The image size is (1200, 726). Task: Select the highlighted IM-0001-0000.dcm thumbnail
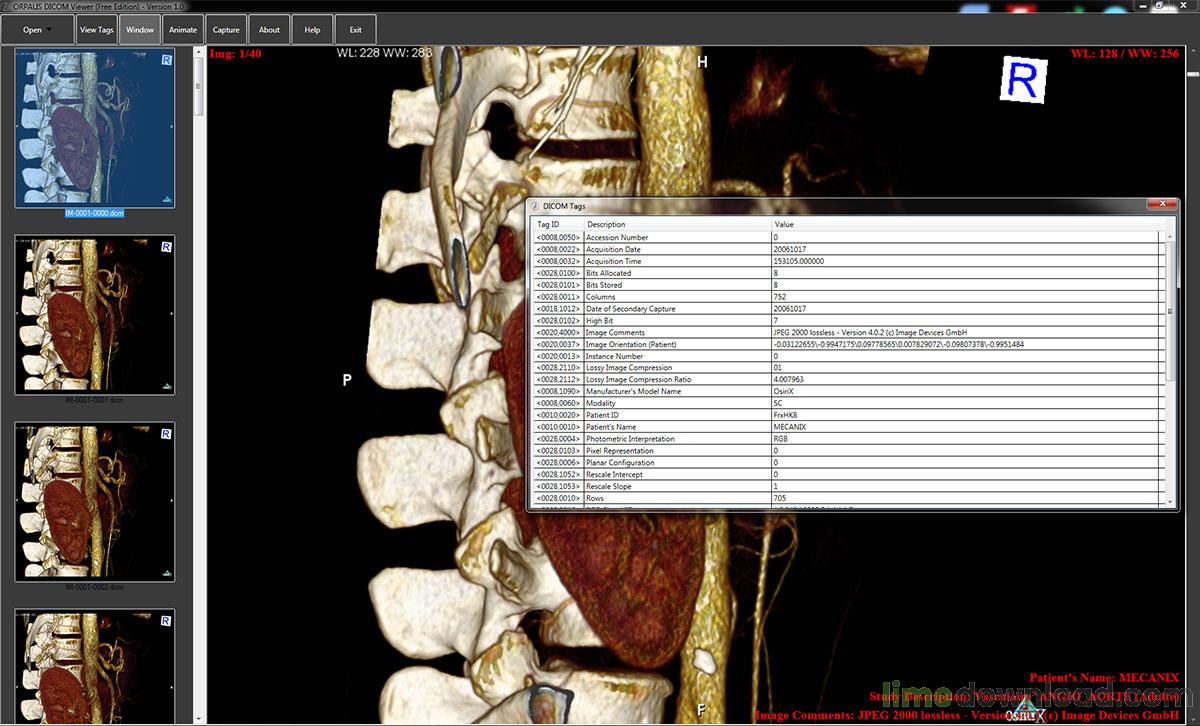point(93,128)
